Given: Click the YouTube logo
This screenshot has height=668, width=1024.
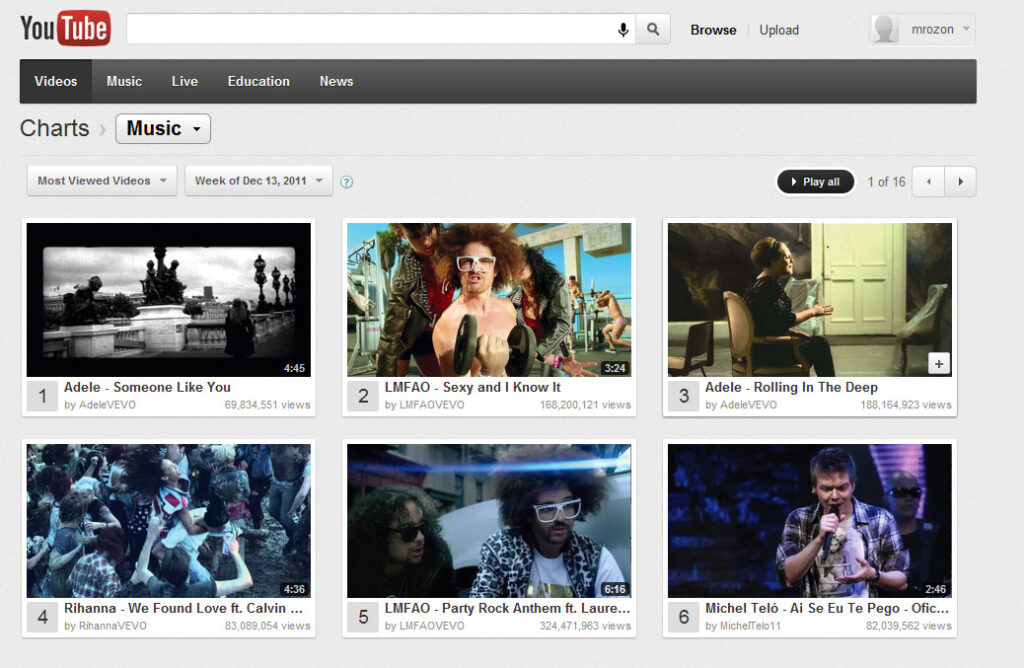Looking at the screenshot, I should point(65,28).
